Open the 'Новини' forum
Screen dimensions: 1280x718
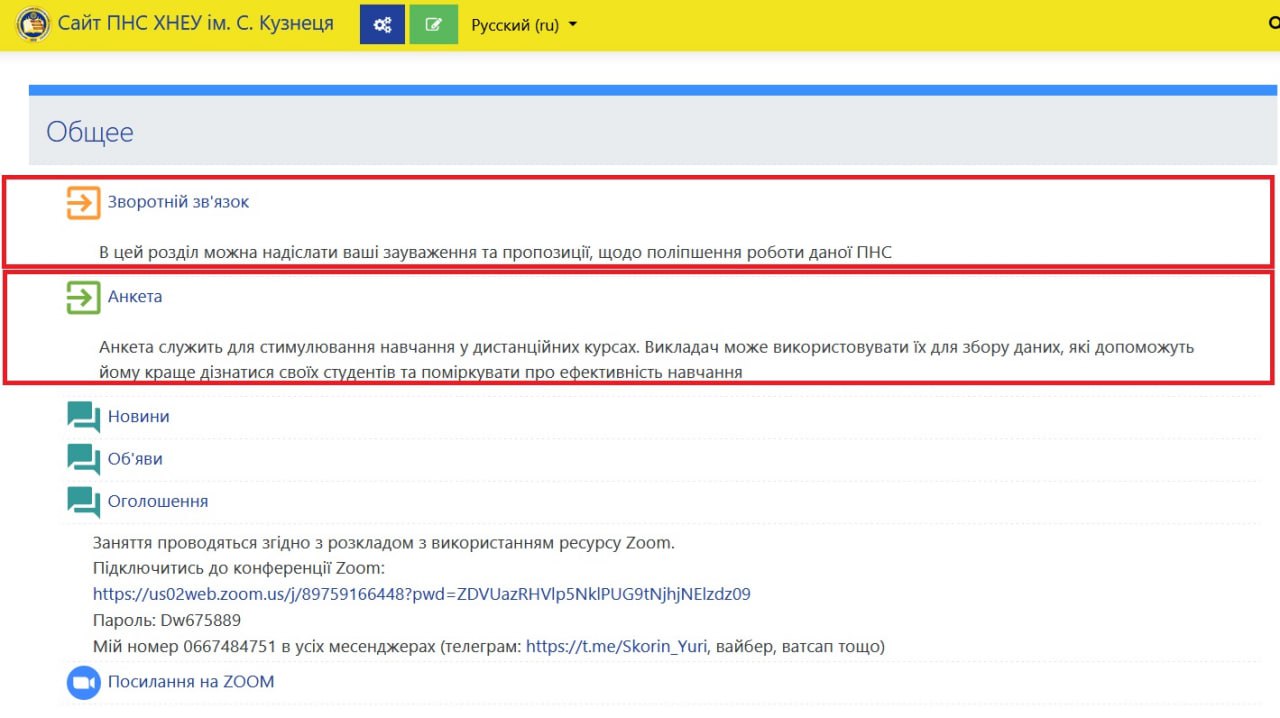point(138,417)
